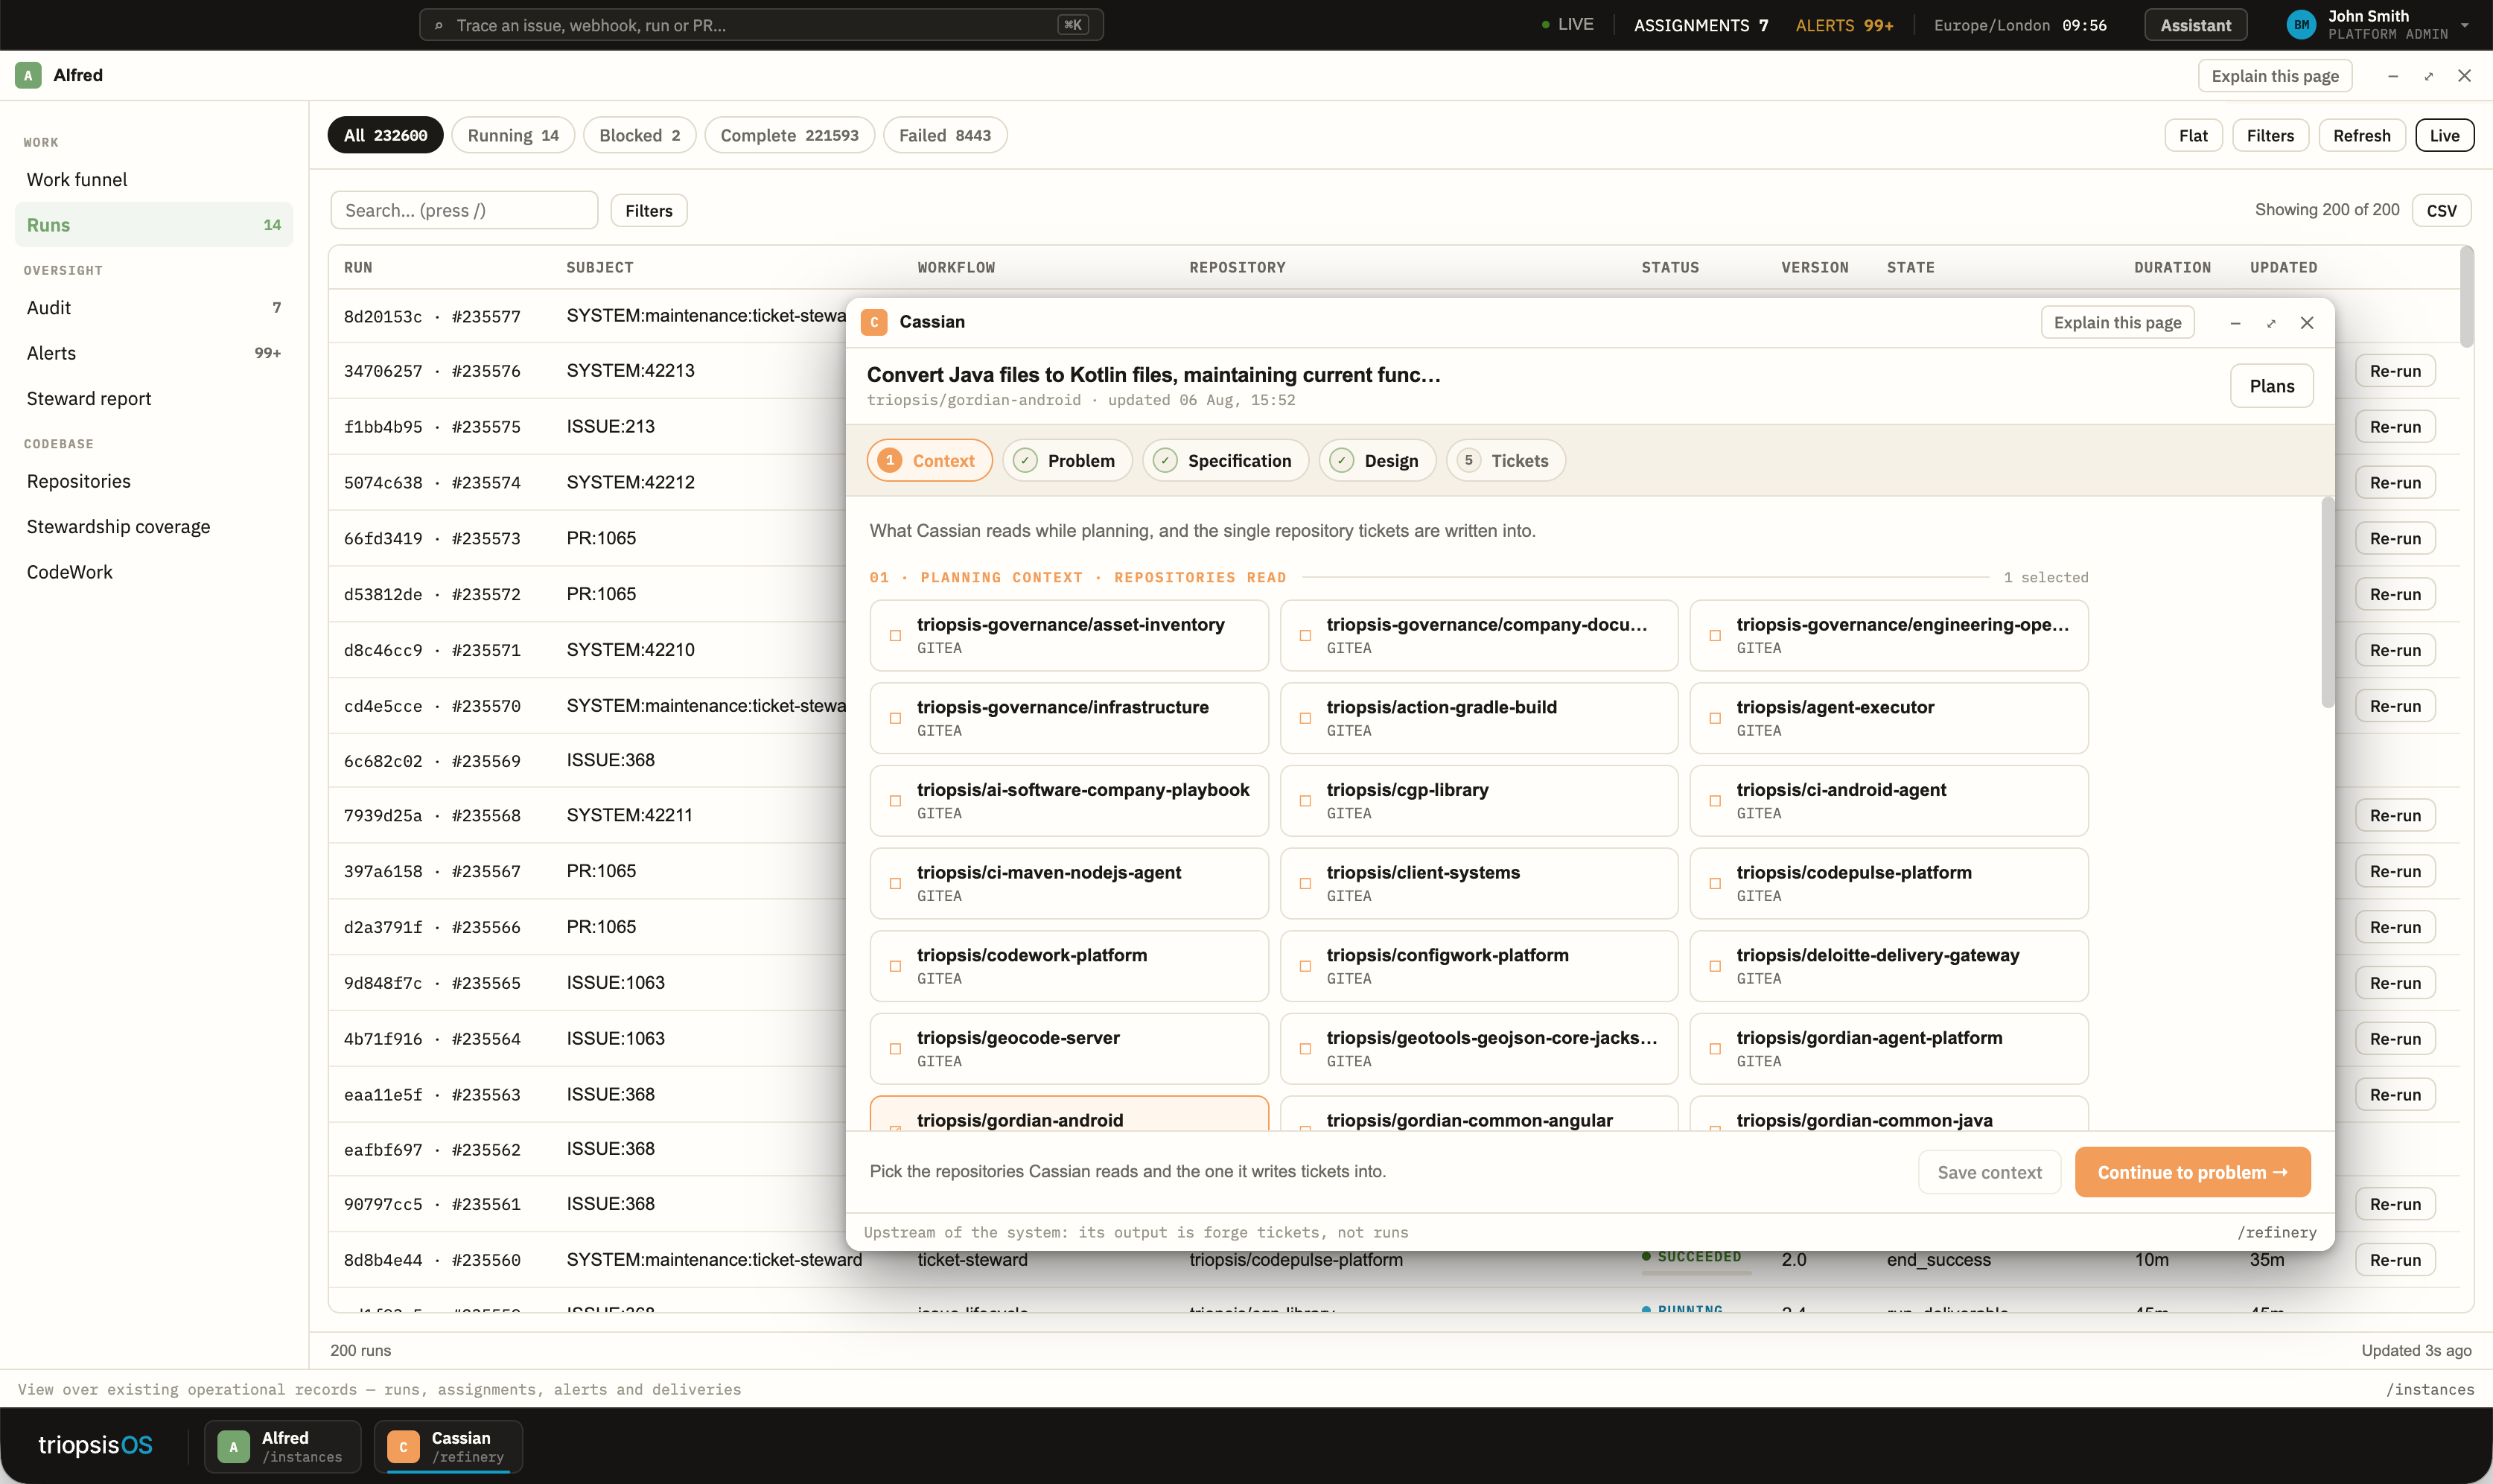The image size is (2493, 1484).
Task: Switch to the Specification step
Action: [1225, 460]
